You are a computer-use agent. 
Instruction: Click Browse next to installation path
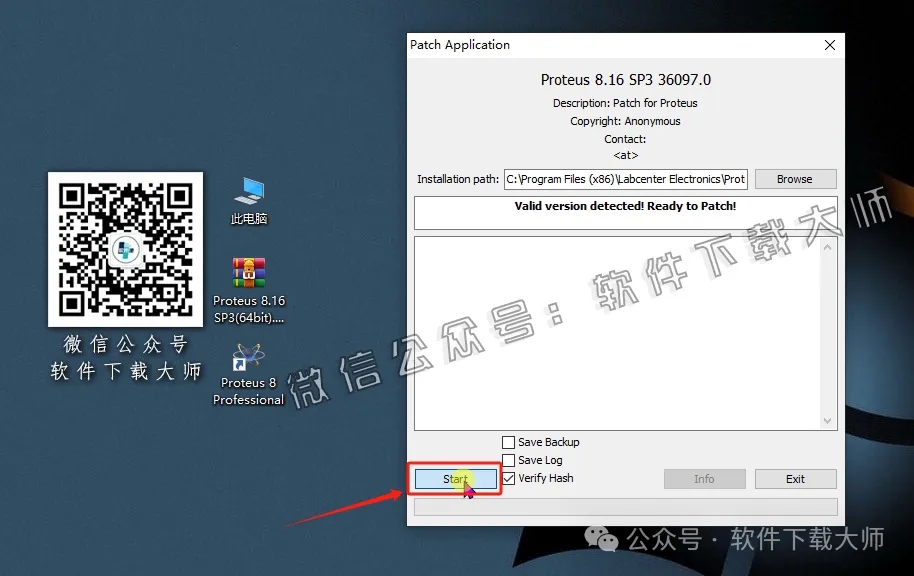pos(795,178)
